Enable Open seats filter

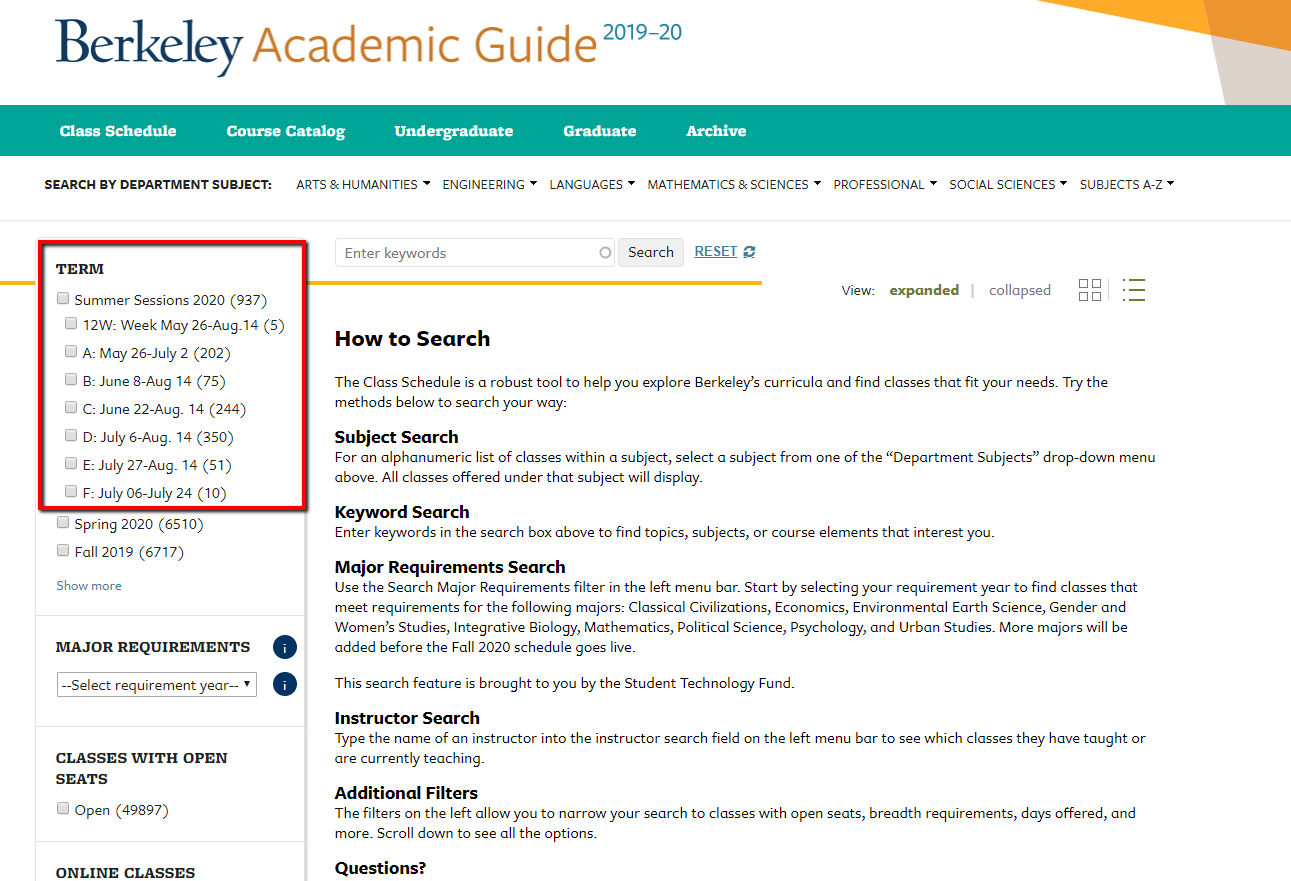coord(64,808)
